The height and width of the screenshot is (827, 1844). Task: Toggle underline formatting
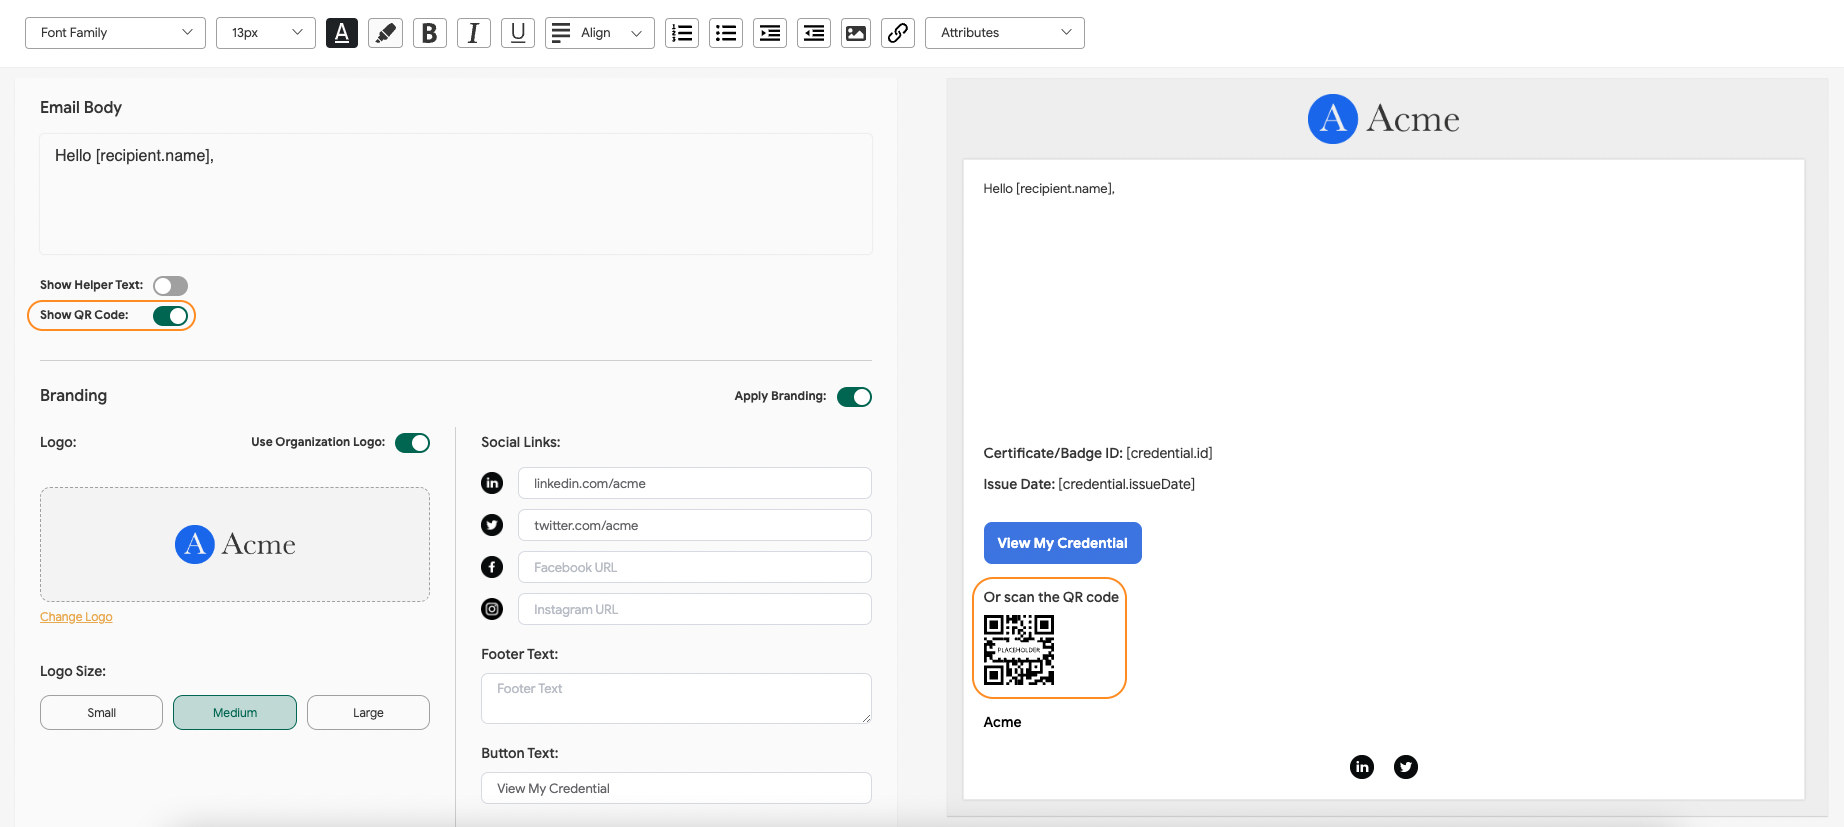tap(518, 33)
